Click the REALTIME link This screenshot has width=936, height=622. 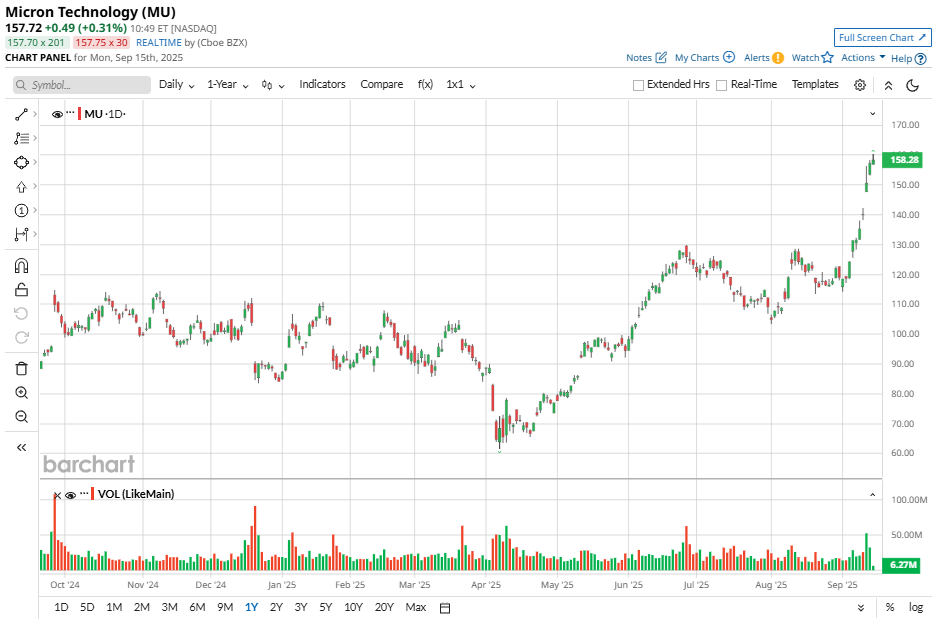tap(158, 42)
